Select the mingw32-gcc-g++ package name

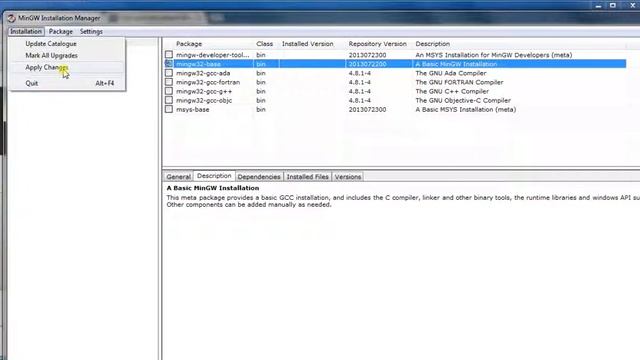204,91
